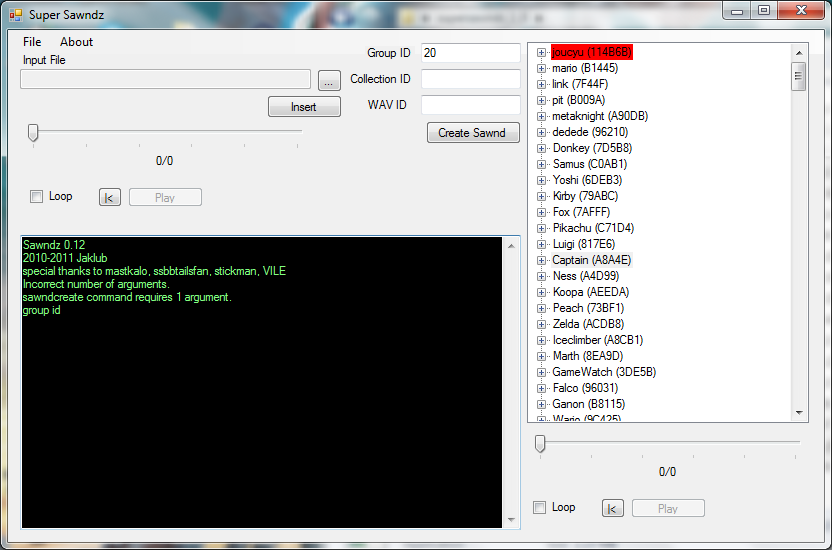The width and height of the screenshot is (832, 550).
Task: Expand the Yoshi (6DEB3) node
Action: click(541, 180)
